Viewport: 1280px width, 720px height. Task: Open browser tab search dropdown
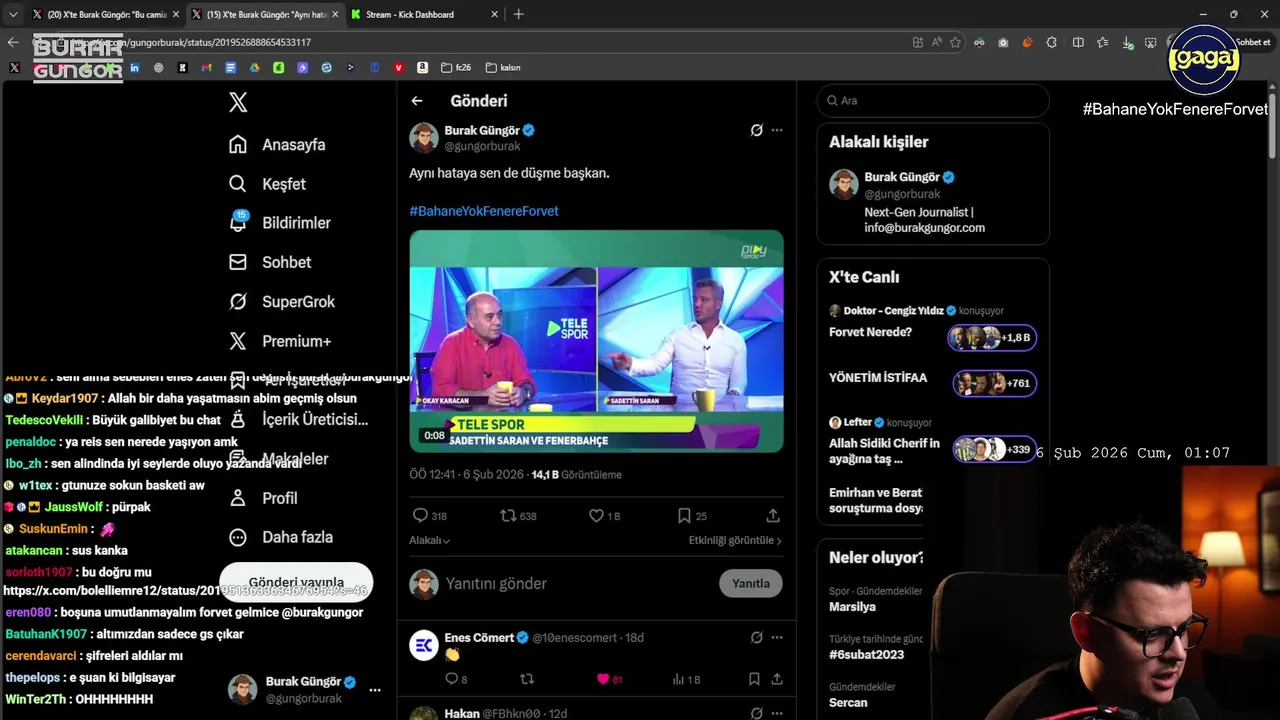pyautogui.click(x=12, y=14)
